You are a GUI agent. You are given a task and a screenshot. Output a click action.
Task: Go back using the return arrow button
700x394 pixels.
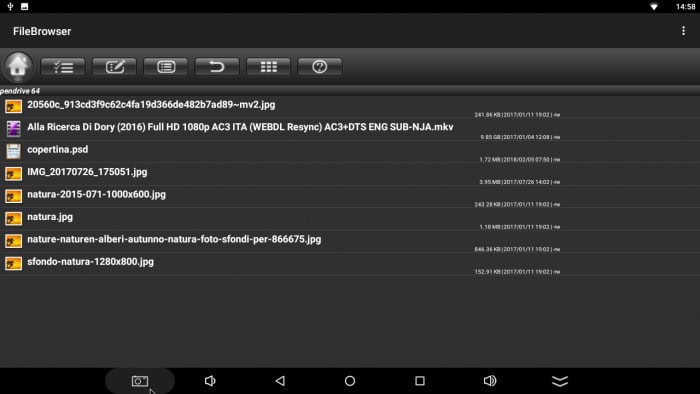coord(217,67)
